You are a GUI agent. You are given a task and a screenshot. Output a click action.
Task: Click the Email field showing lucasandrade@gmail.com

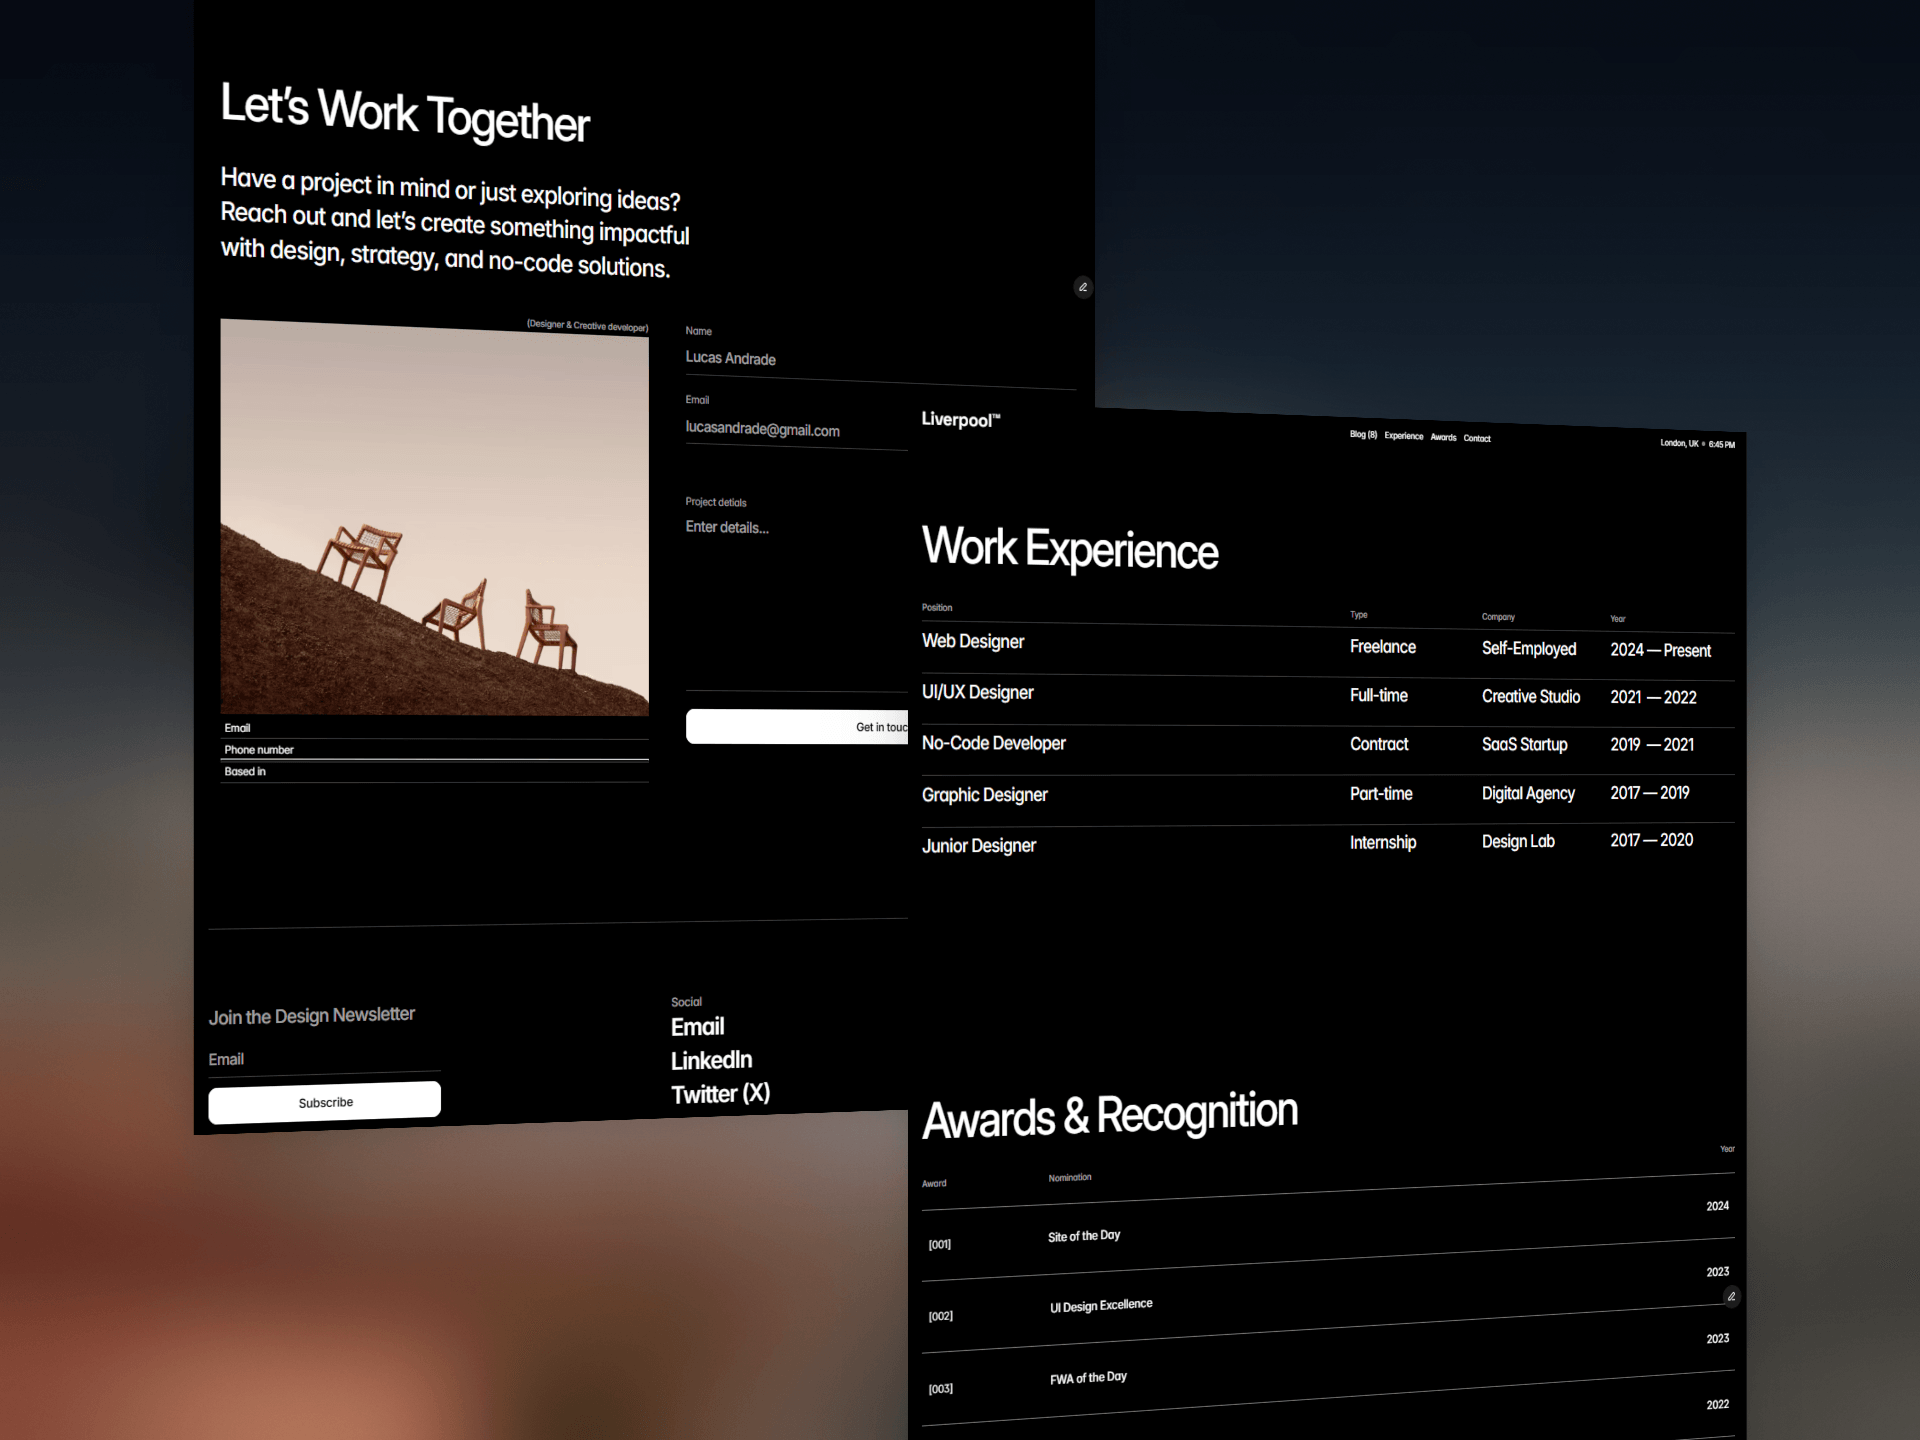(796, 429)
